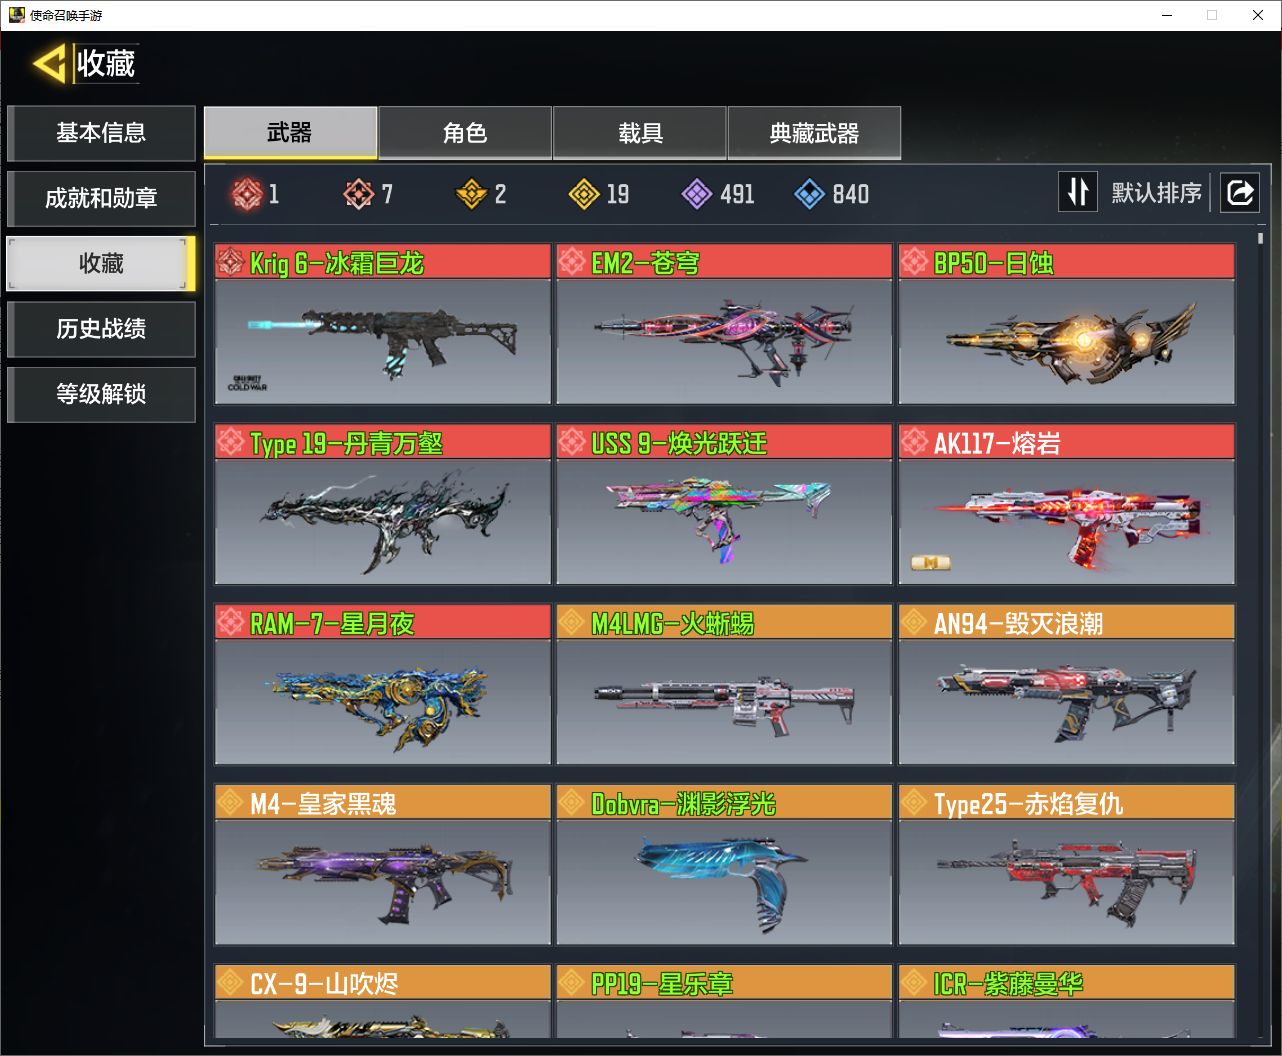The height and width of the screenshot is (1056, 1282).
Task: Filter by orange-red rarity icon showing 7
Action: tap(359, 194)
